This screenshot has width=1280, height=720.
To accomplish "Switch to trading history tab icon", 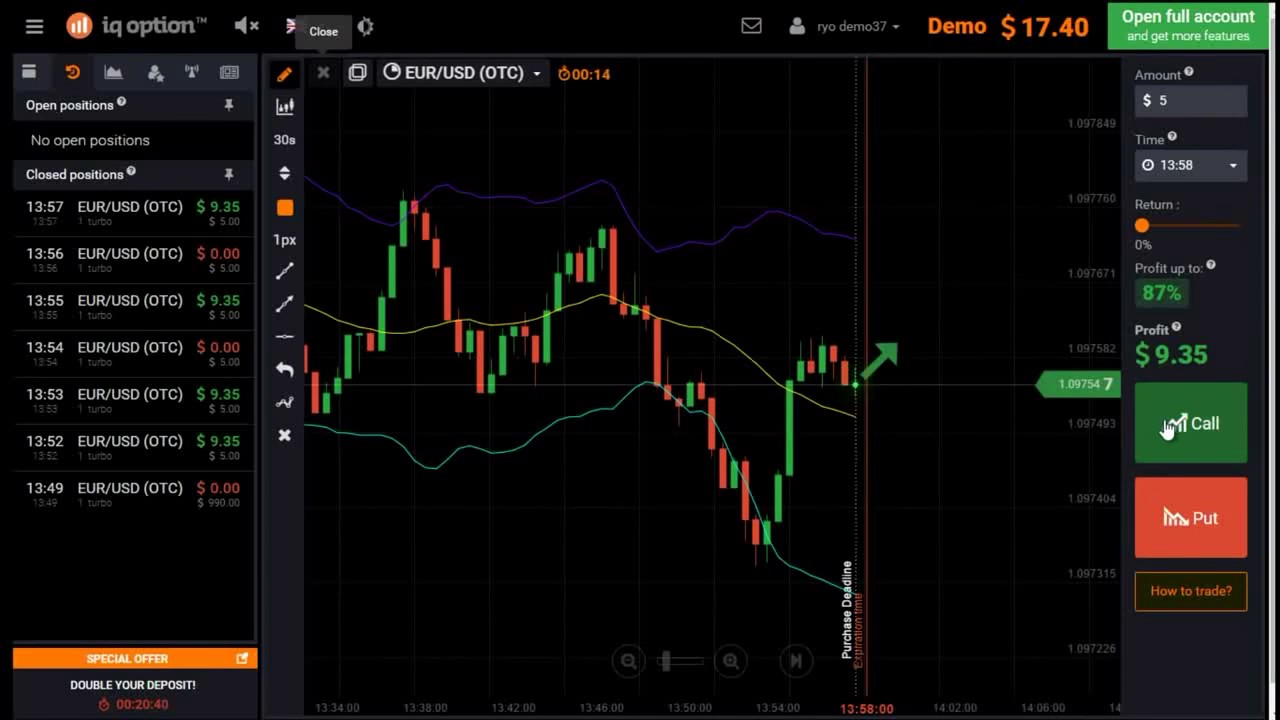I will click(x=72, y=72).
